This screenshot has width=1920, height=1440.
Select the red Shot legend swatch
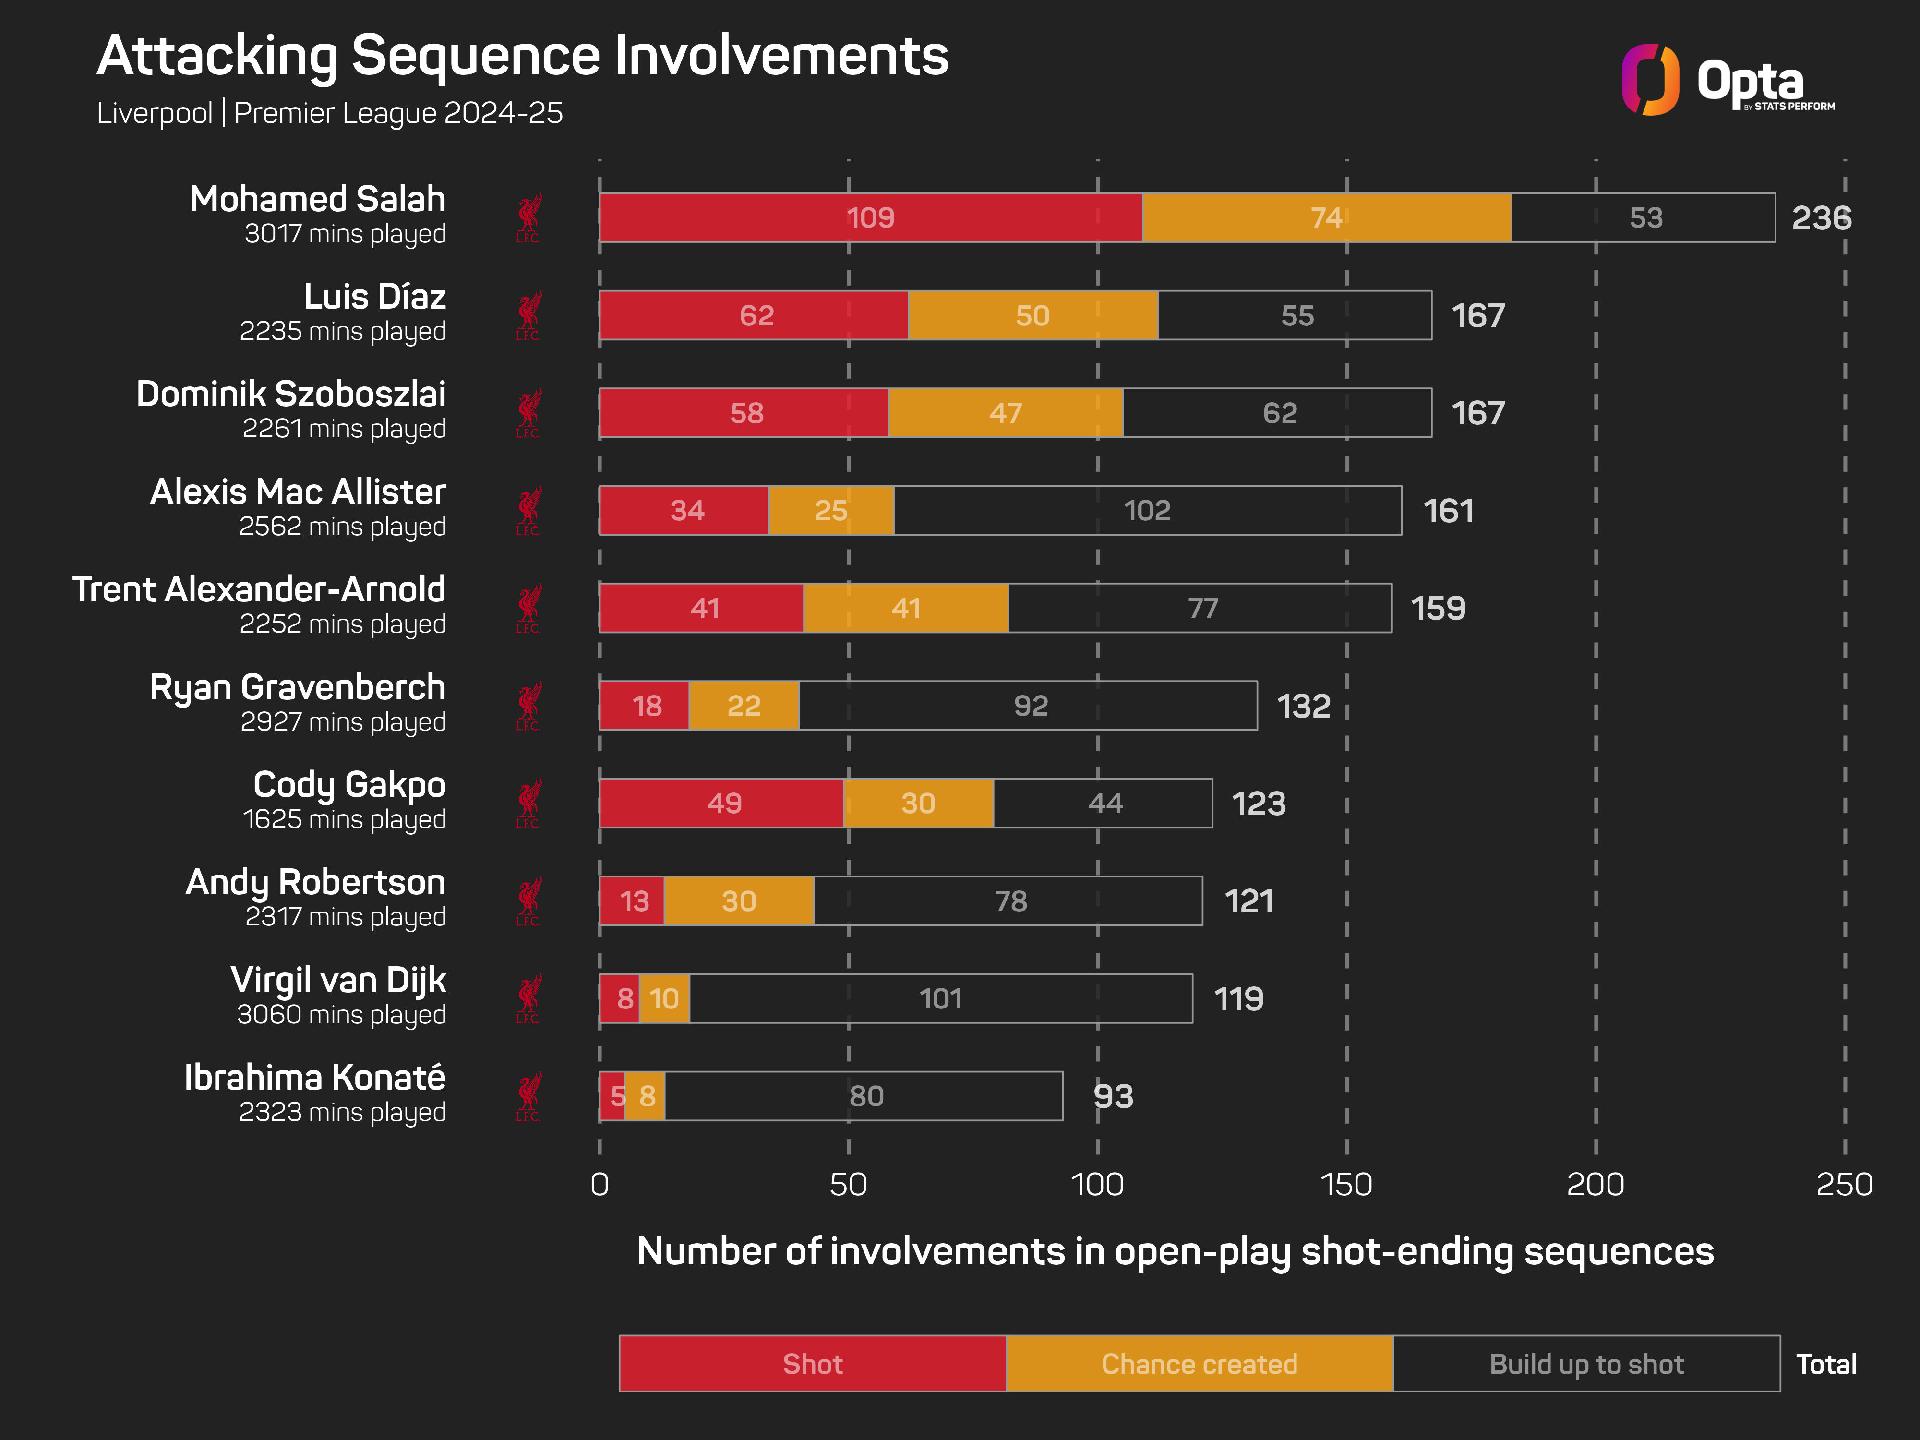click(x=813, y=1363)
